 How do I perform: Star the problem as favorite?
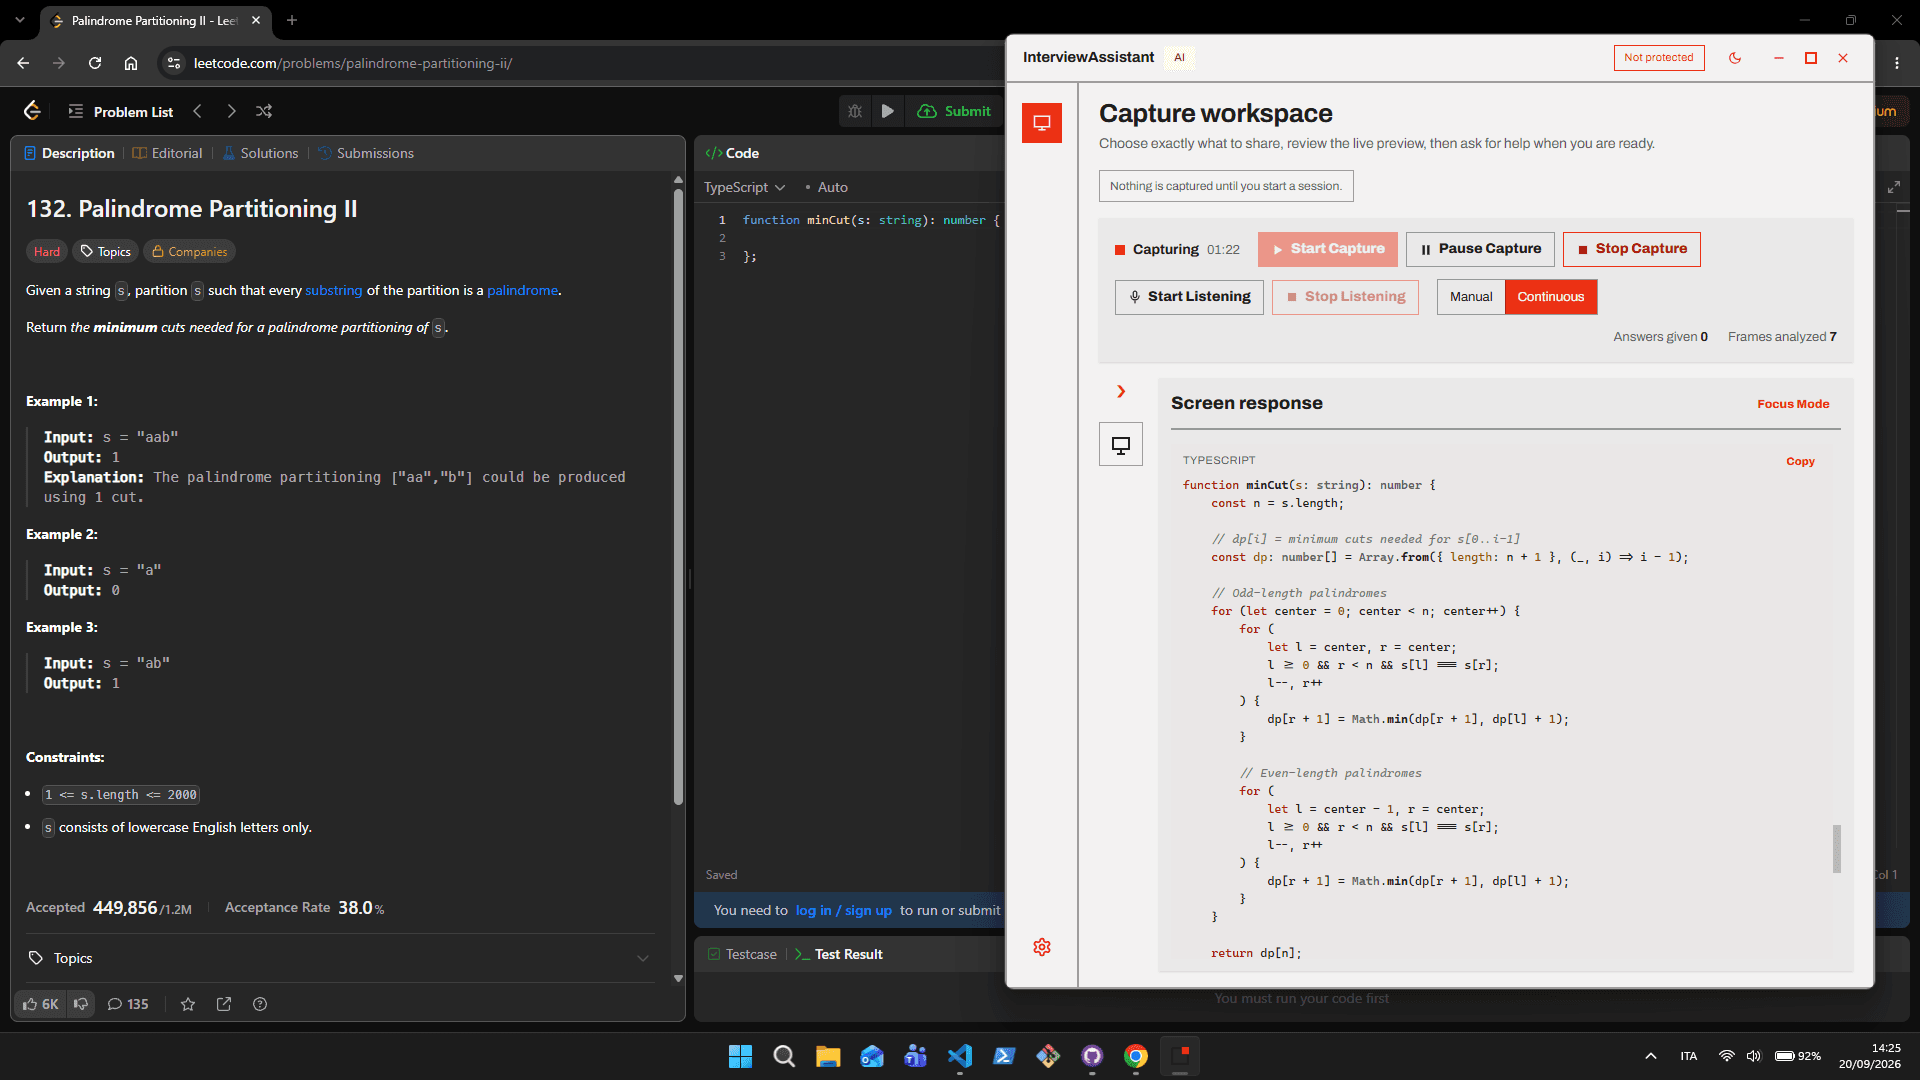click(x=188, y=1004)
